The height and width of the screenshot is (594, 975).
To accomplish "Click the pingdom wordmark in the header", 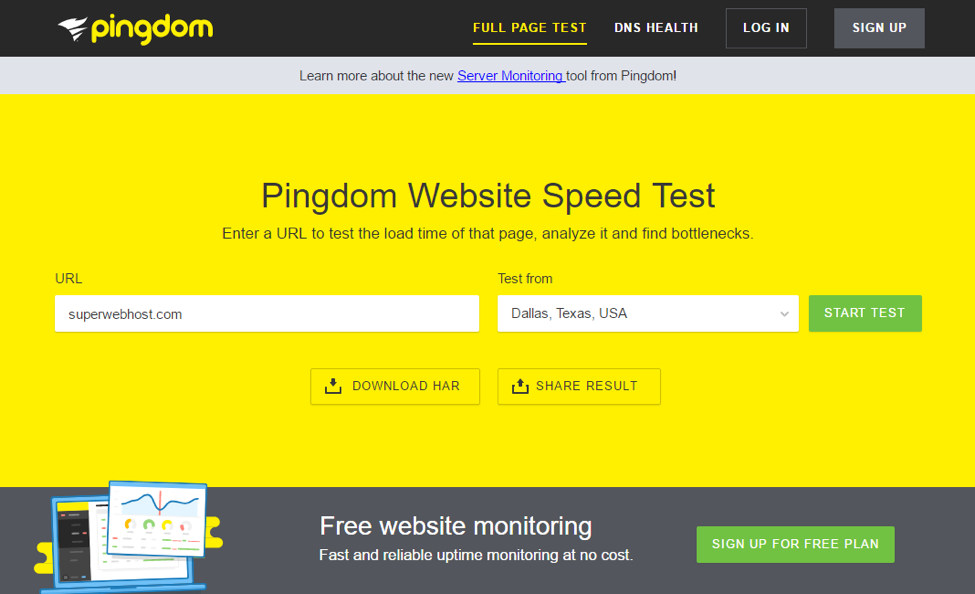I will coord(152,29).
